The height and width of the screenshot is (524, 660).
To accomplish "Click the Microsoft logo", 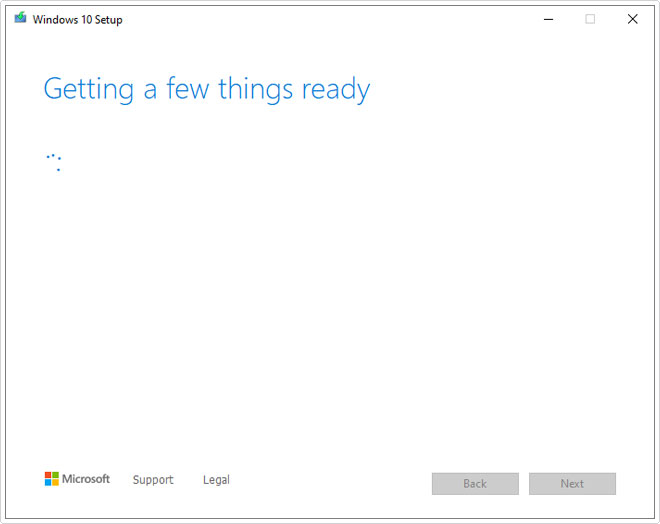I will 77,479.
